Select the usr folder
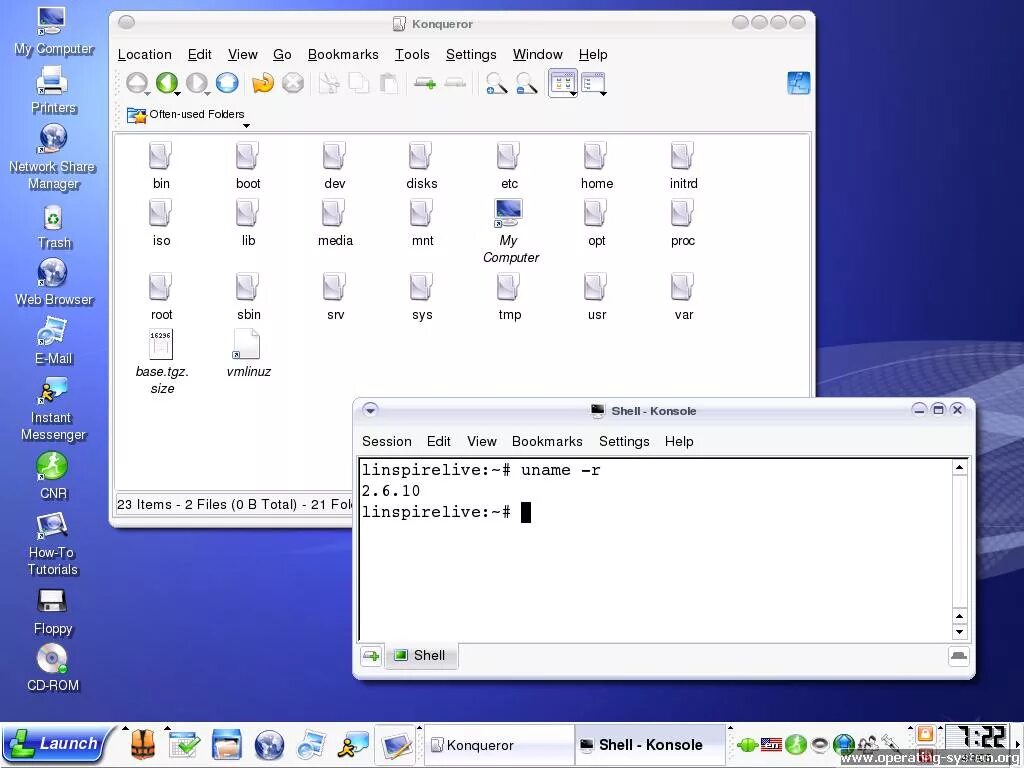 pyautogui.click(x=596, y=297)
